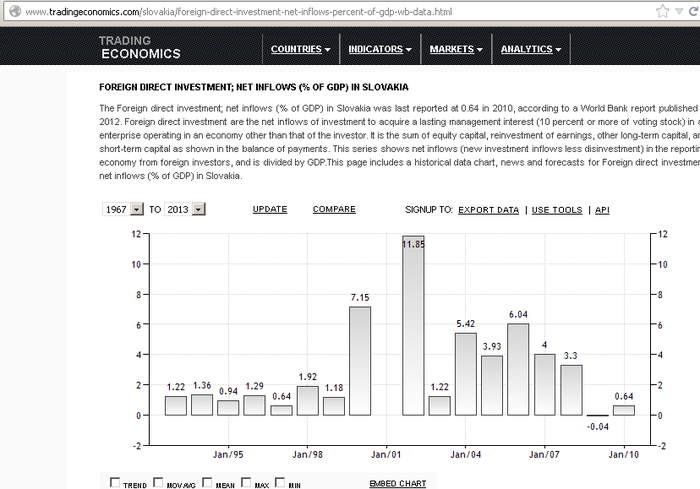Screen dimensions: 700x489
Task: Enable the Trend checkbox
Action: tap(115, 483)
